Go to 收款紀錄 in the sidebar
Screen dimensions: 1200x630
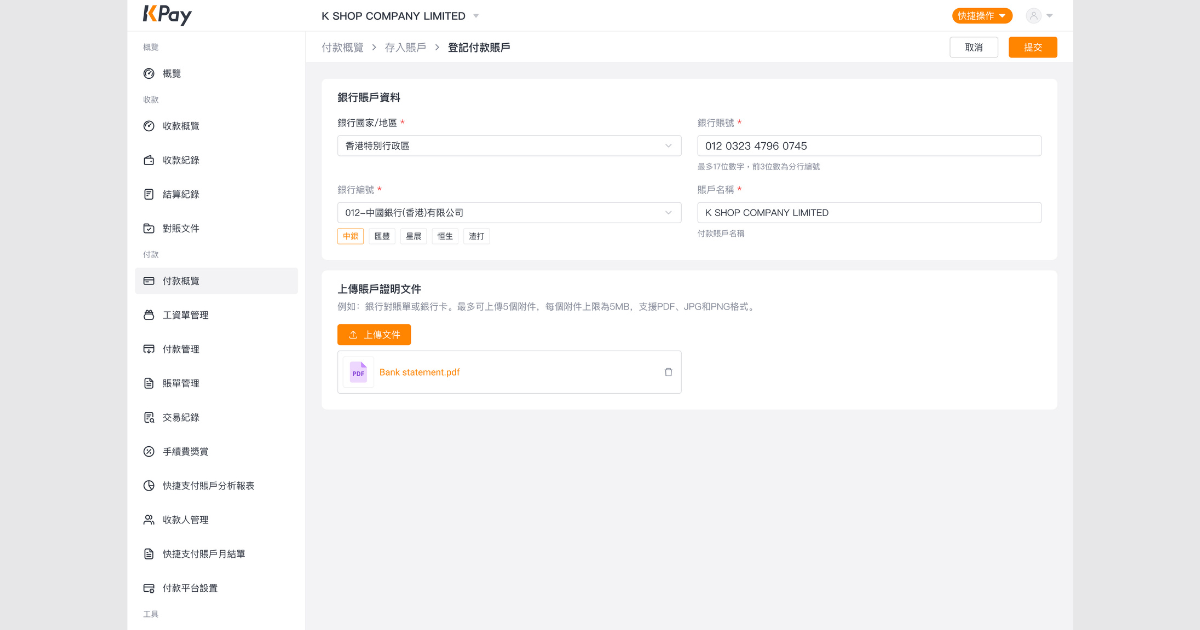[x=180, y=160]
